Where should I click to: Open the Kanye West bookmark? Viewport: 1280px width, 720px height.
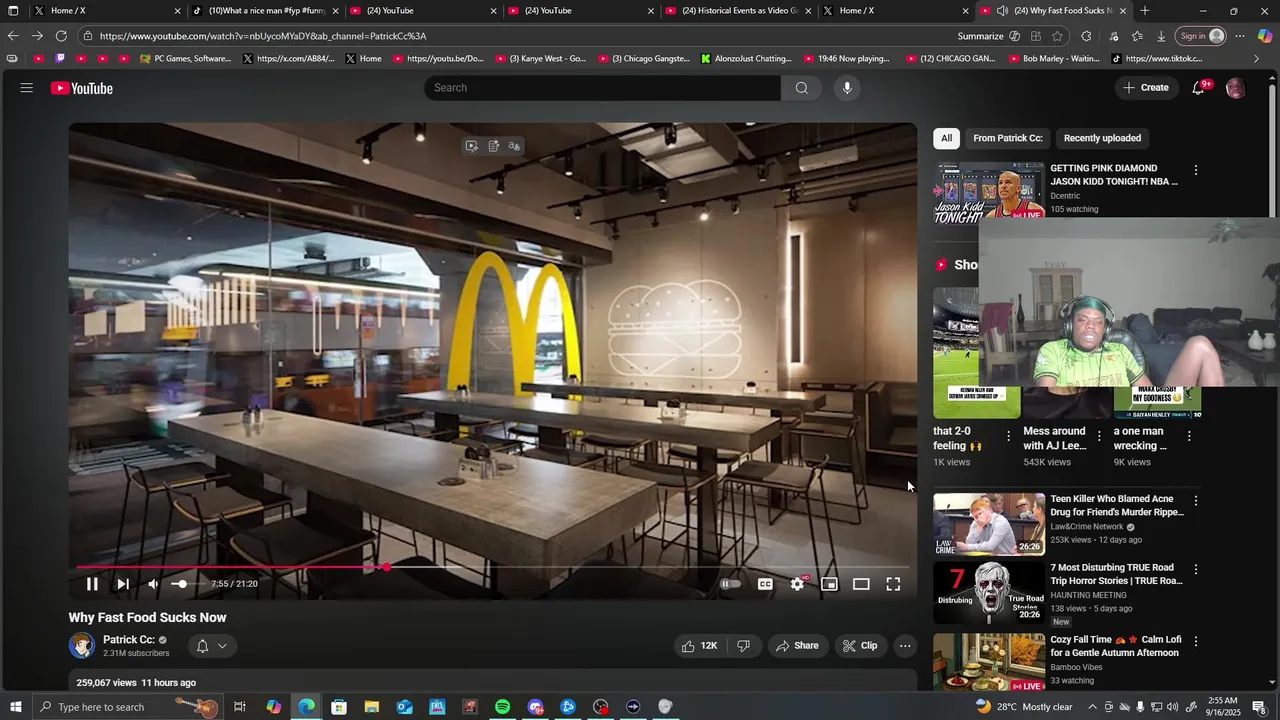coord(541,59)
